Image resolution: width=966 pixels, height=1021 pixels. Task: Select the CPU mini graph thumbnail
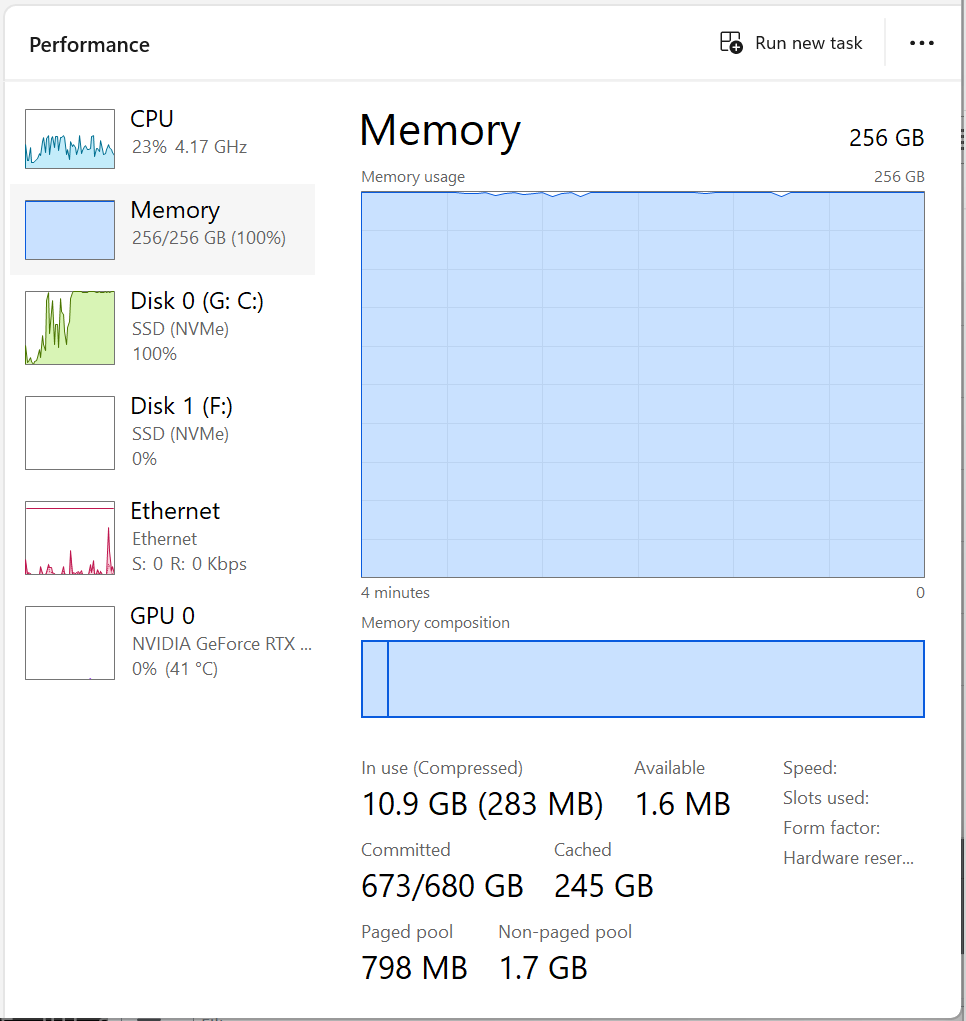tap(70, 139)
